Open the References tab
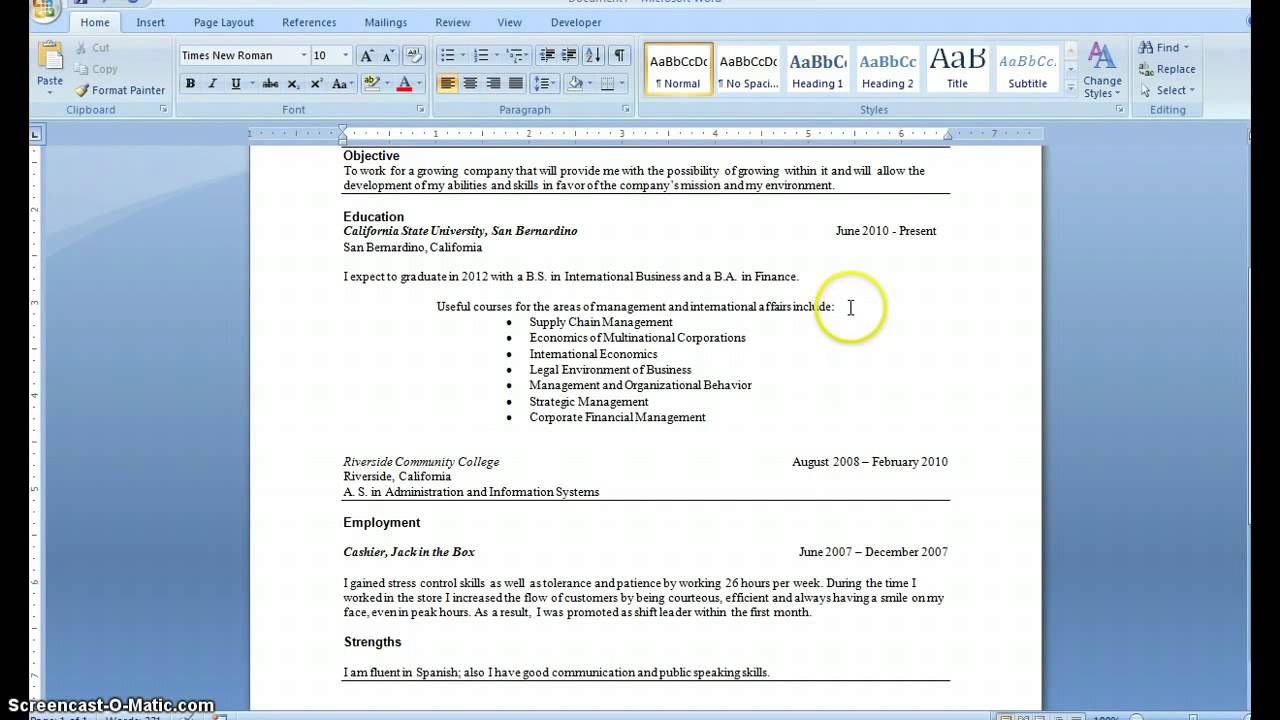Screen dimensions: 1280x720 [x=309, y=22]
